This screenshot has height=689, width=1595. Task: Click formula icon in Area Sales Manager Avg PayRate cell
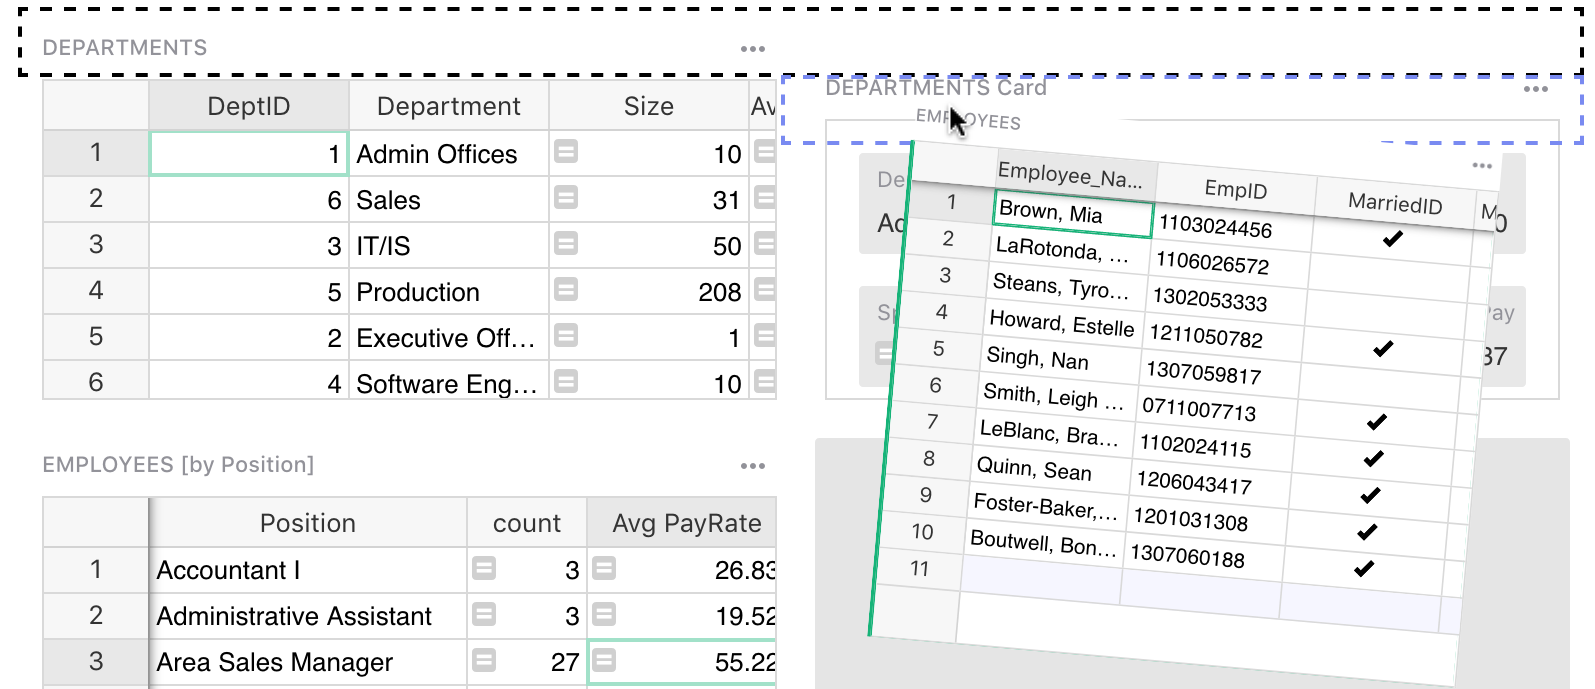coord(604,660)
